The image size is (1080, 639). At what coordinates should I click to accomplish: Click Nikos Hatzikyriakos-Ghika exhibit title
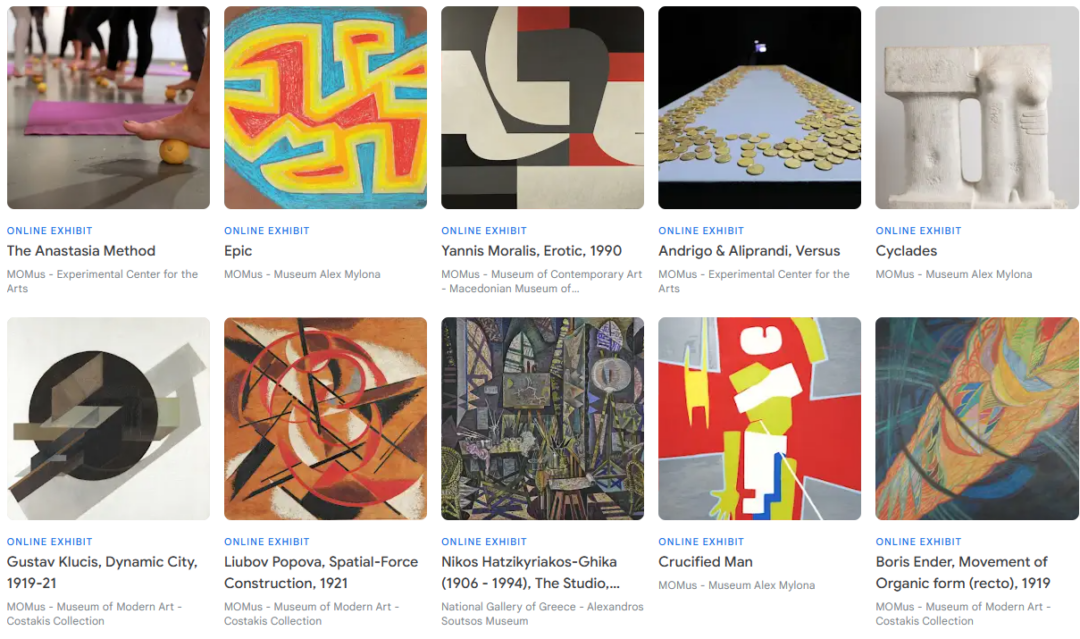point(530,572)
